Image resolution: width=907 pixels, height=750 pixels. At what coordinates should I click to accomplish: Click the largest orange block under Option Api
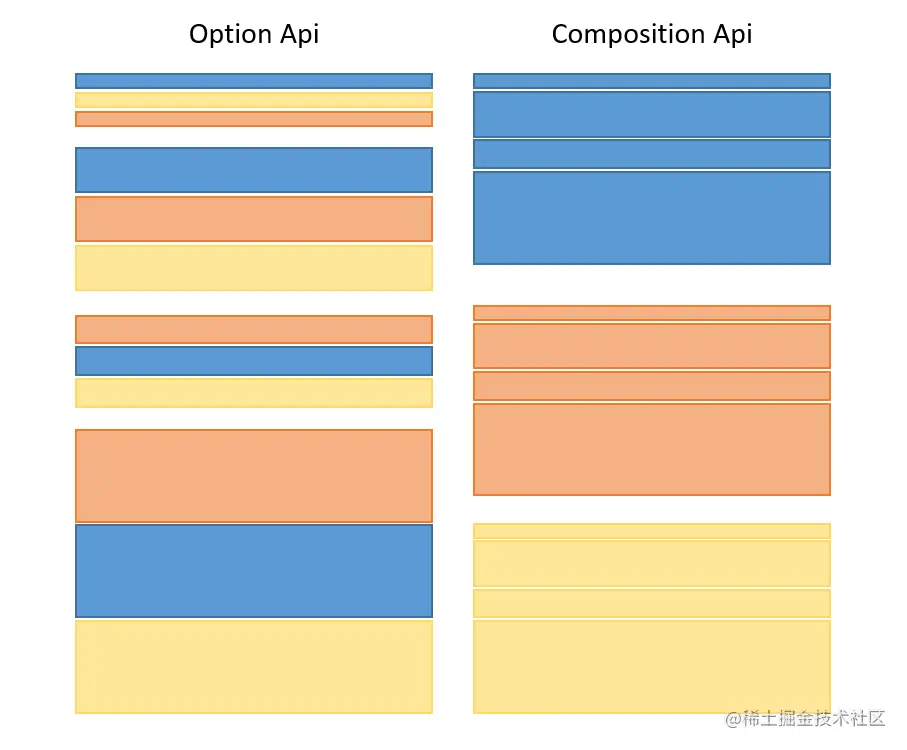click(254, 476)
